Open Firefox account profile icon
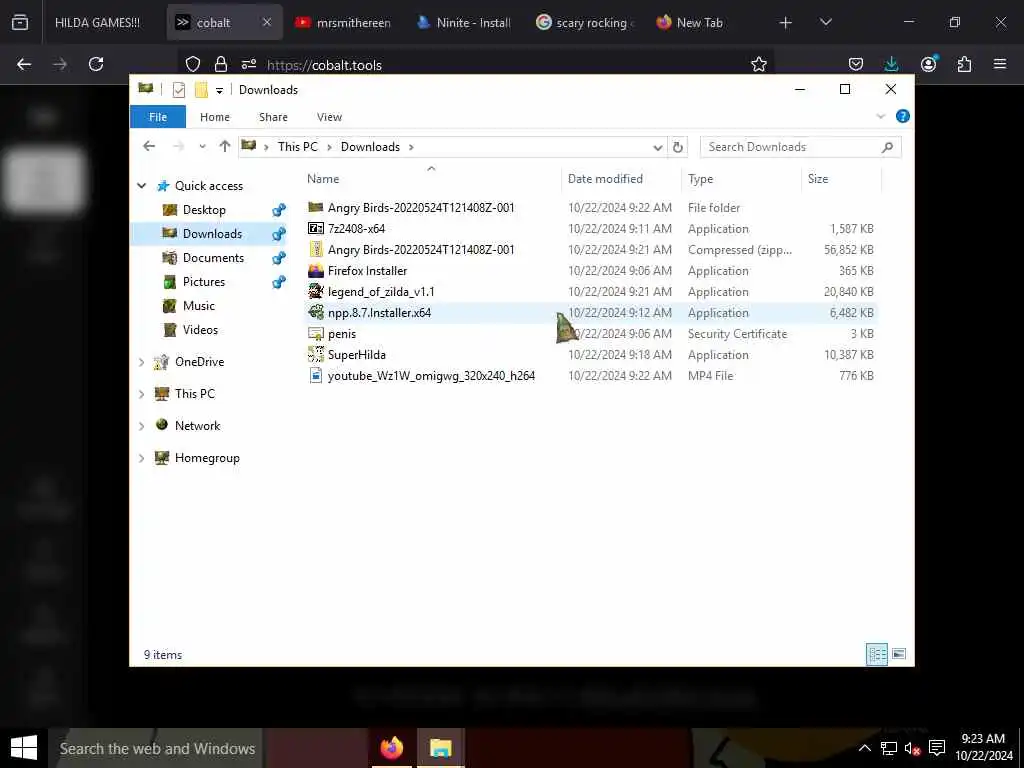Viewport: 1024px width, 768px height. pos(928,64)
